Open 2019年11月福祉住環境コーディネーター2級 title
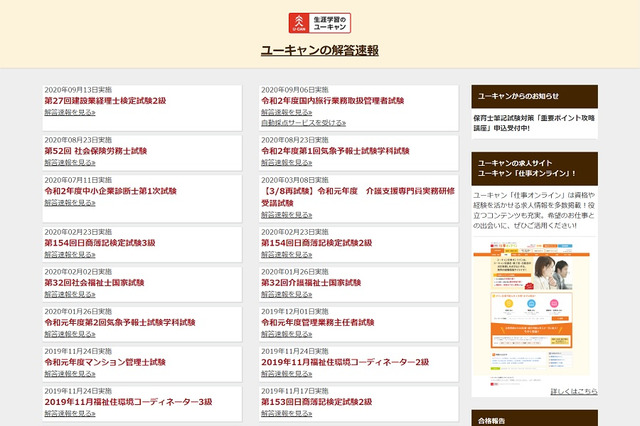The image size is (640, 426). pyautogui.click(x=345, y=362)
